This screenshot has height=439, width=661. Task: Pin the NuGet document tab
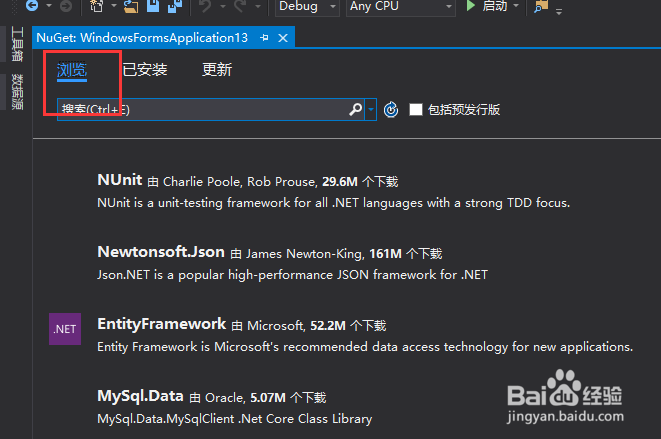[x=264, y=38]
